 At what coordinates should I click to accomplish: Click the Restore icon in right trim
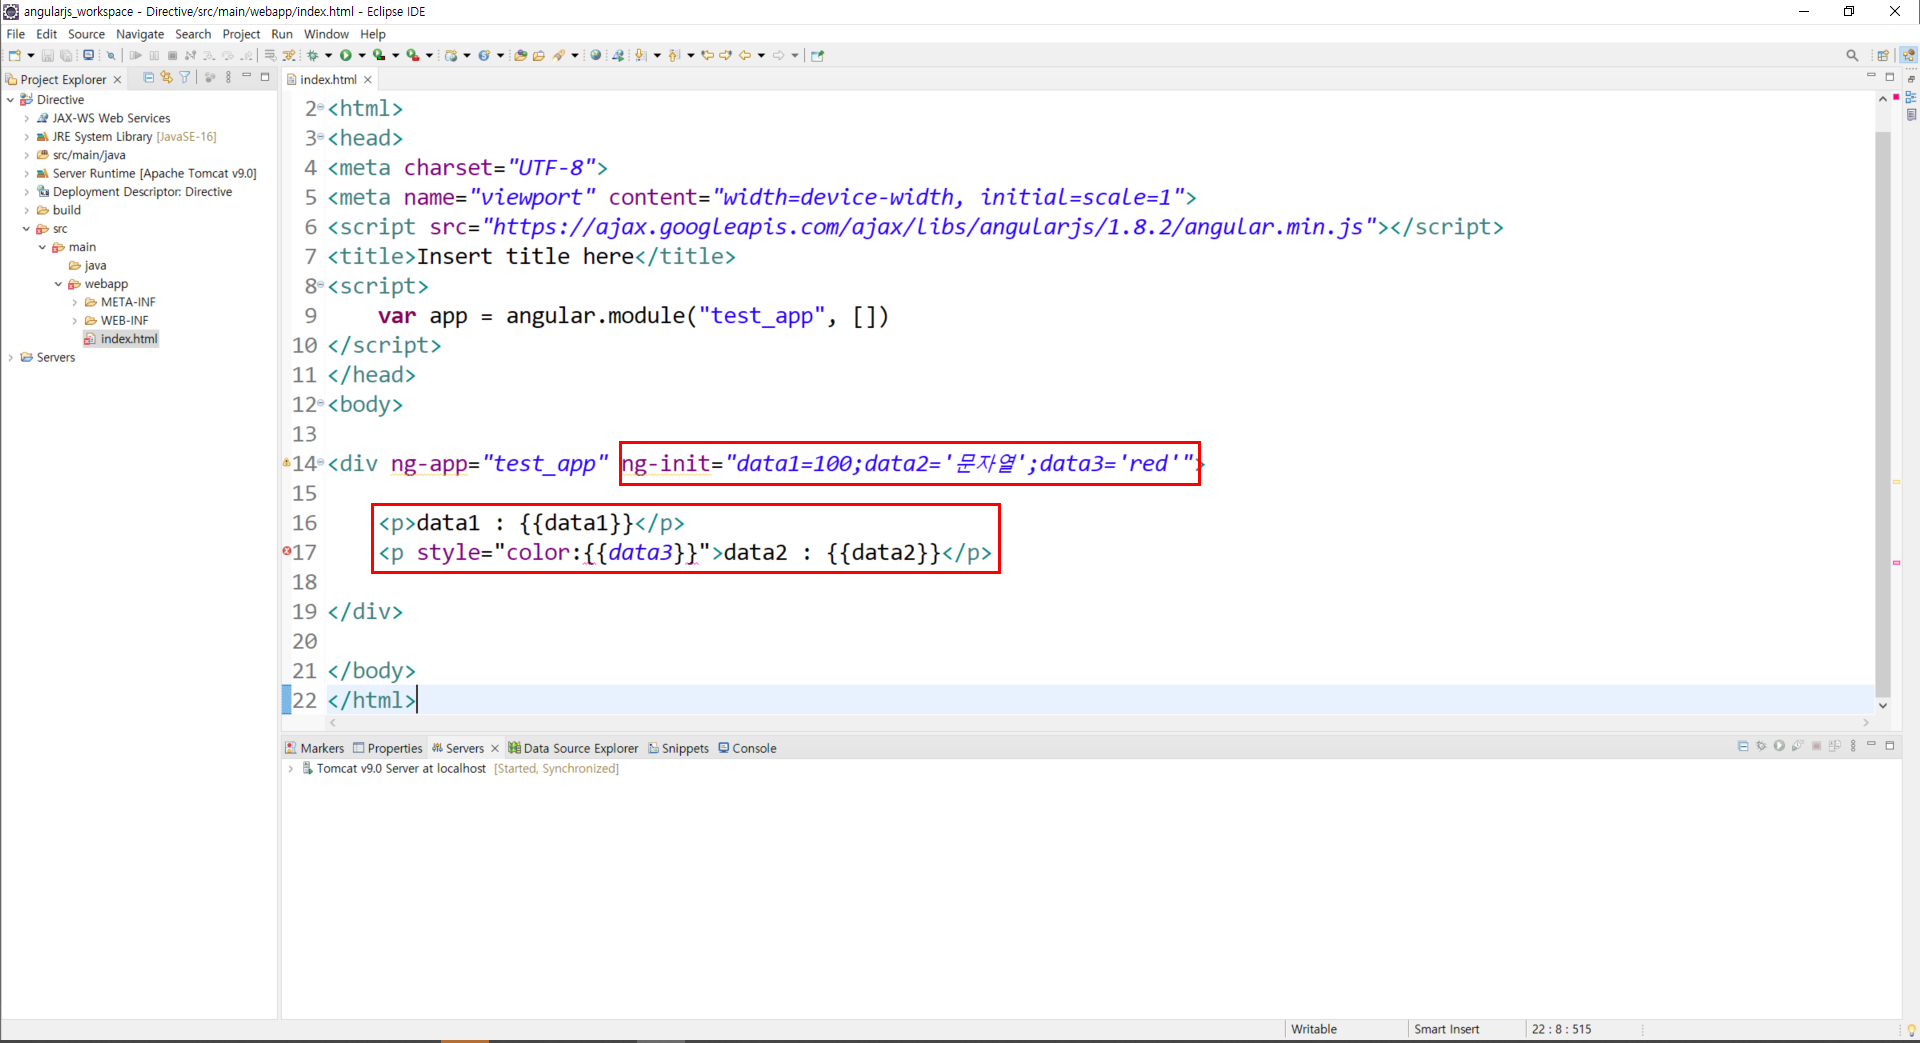point(1910,79)
